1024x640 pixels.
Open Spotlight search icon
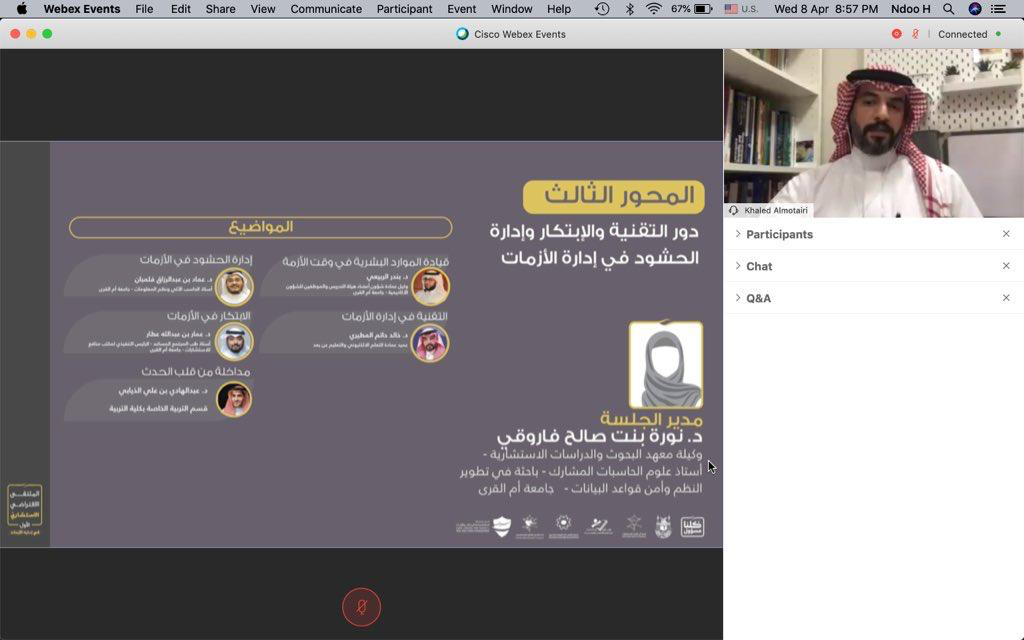tap(948, 9)
